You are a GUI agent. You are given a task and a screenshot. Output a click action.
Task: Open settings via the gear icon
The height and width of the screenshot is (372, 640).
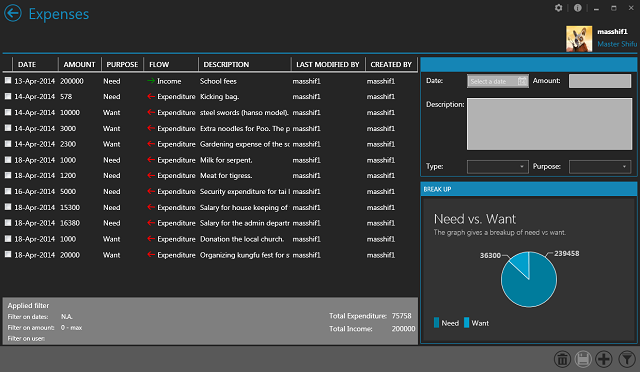click(x=558, y=8)
